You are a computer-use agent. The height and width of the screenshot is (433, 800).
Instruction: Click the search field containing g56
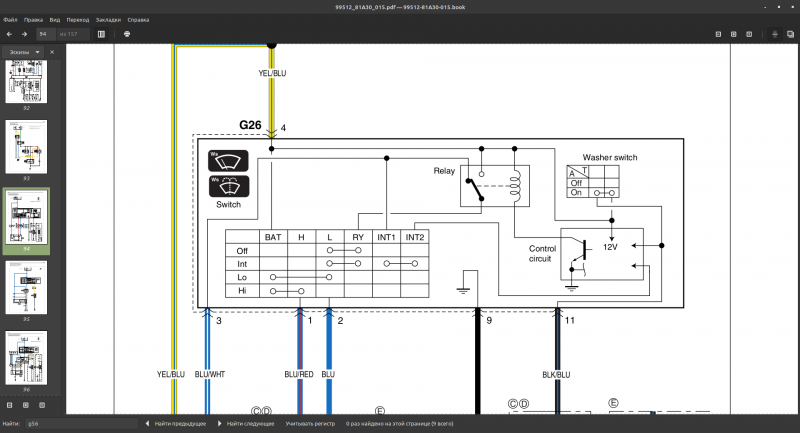[x=82, y=423]
